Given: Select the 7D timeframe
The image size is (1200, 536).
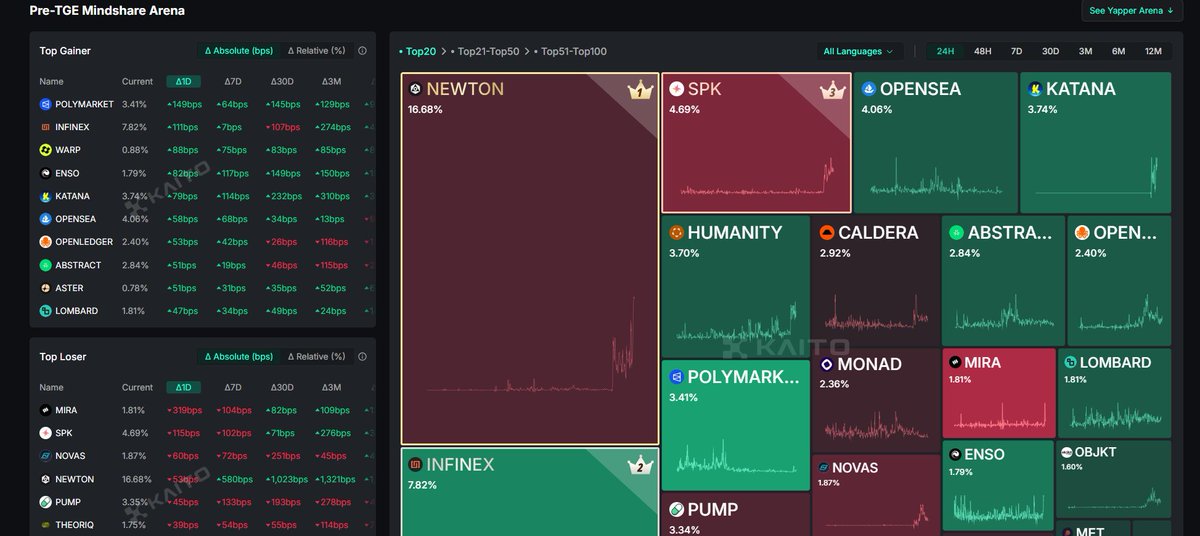Looking at the screenshot, I should pyautogui.click(x=1016, y=51).
